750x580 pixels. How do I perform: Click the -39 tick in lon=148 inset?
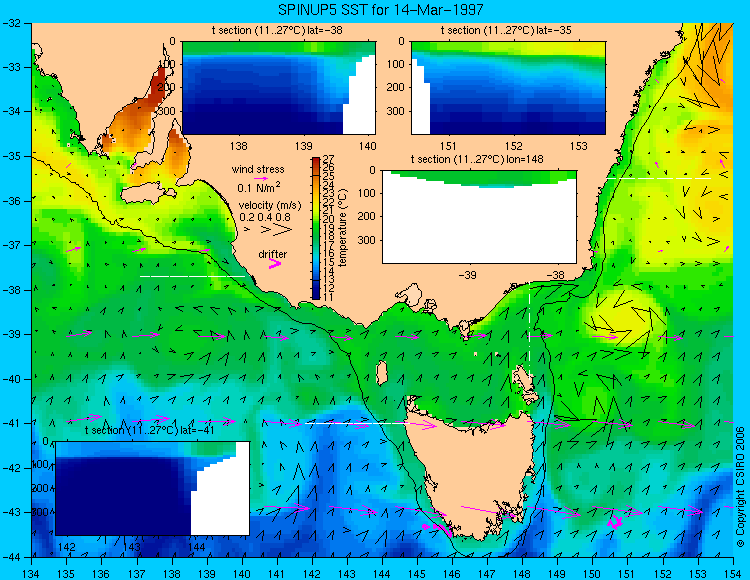click(x=467, y=275)
